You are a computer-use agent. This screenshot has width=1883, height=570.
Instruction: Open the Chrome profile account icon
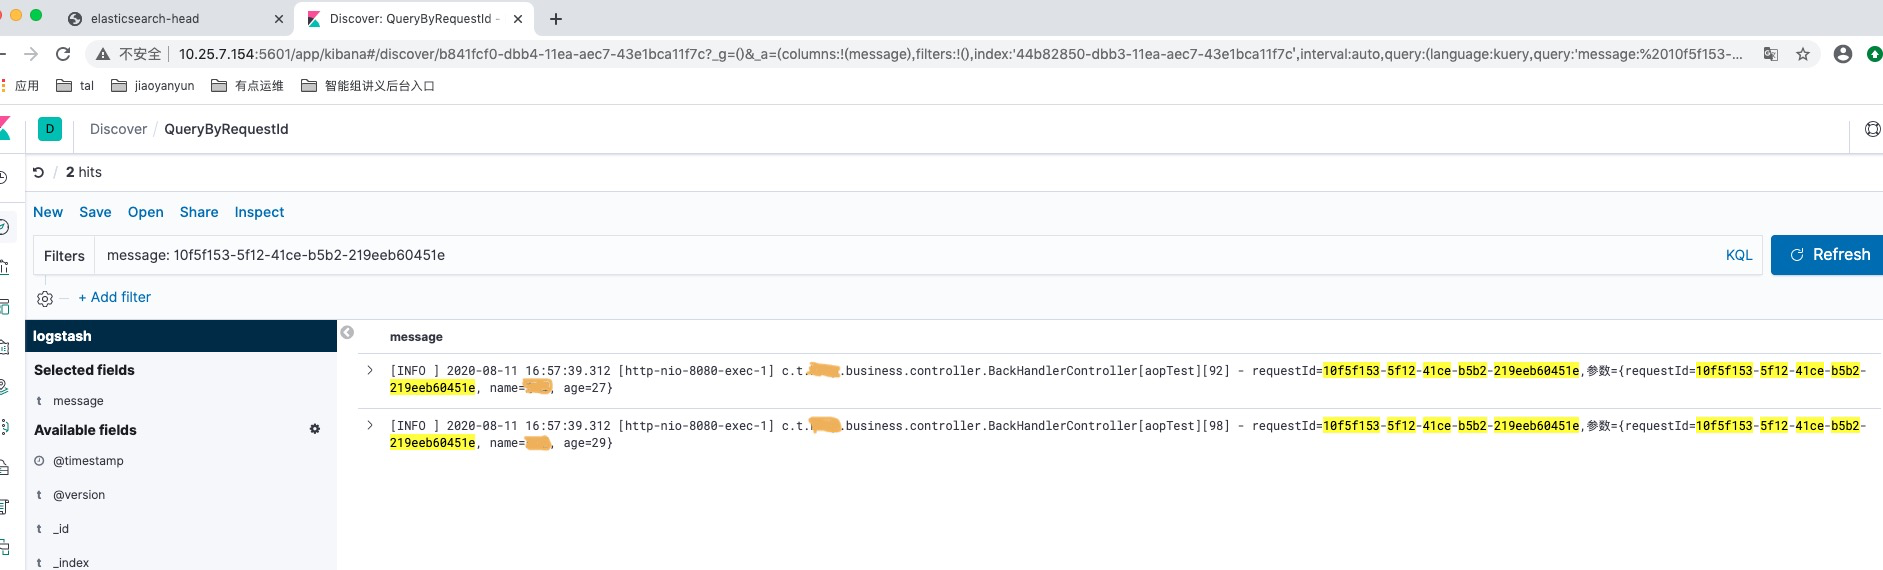(x=1843, y=54)
